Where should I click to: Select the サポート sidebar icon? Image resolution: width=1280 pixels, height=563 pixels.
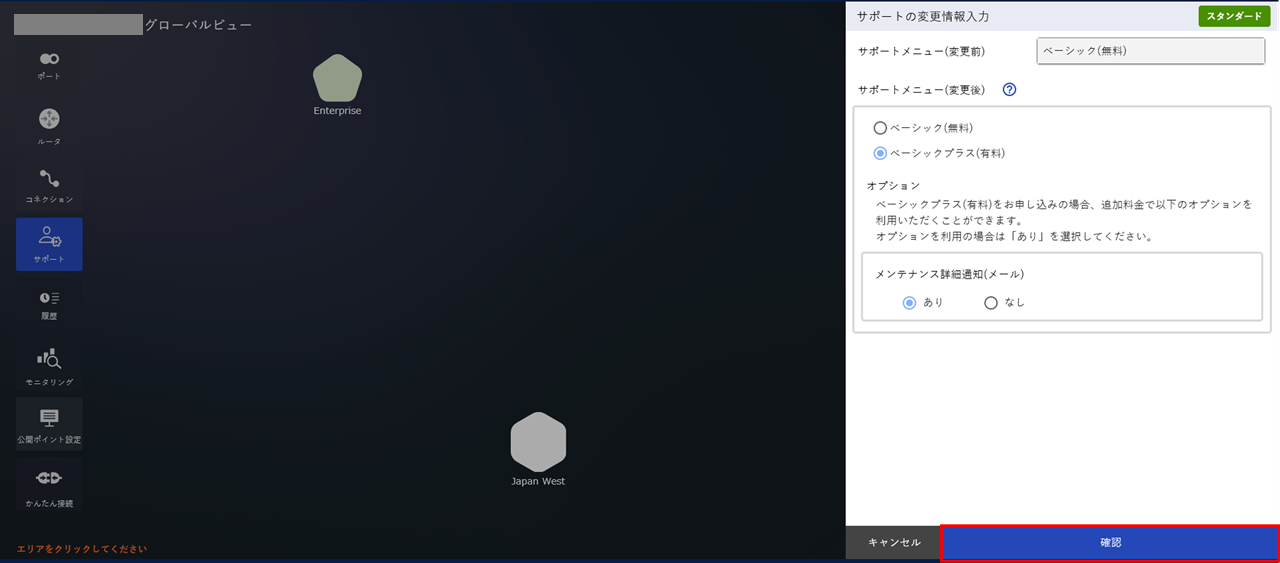pyautogui.click(x=49, y=244)
